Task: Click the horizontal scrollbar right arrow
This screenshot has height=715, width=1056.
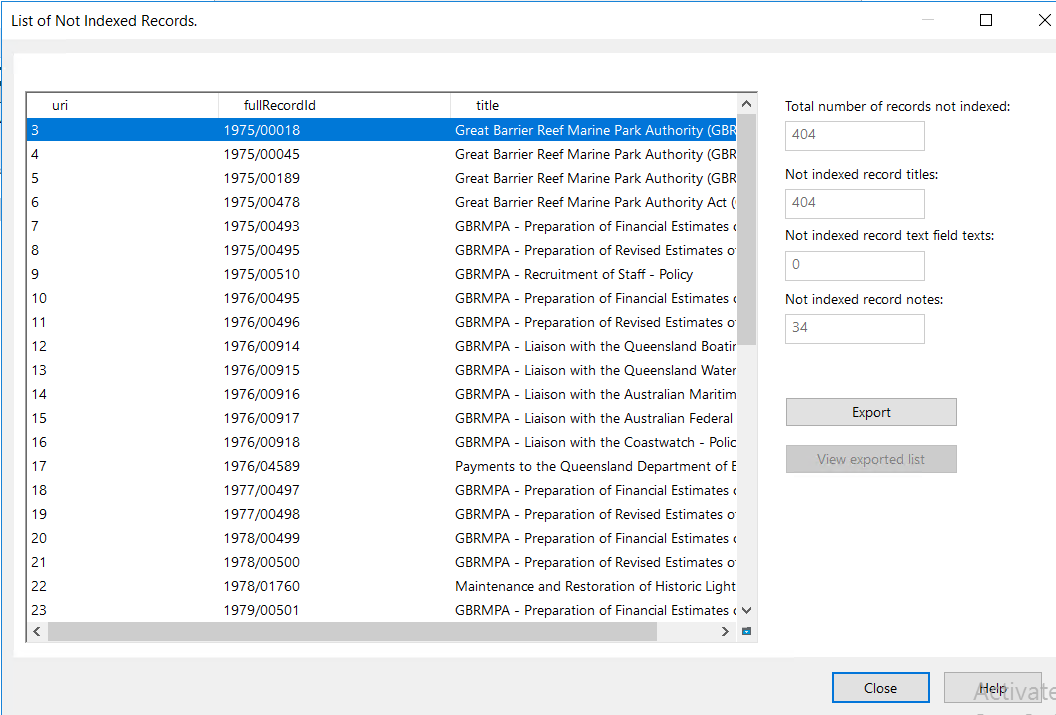Action: (x=726, y=631)
